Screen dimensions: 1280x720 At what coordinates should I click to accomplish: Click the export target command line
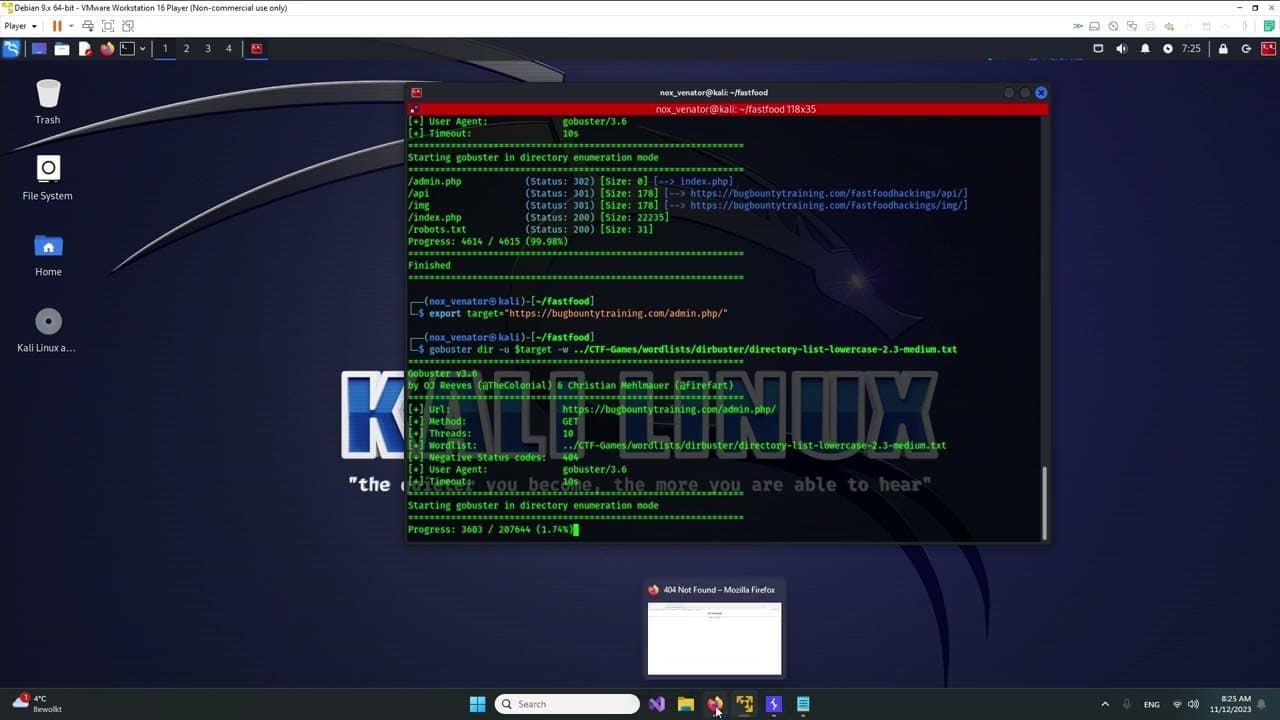point(578,313)
